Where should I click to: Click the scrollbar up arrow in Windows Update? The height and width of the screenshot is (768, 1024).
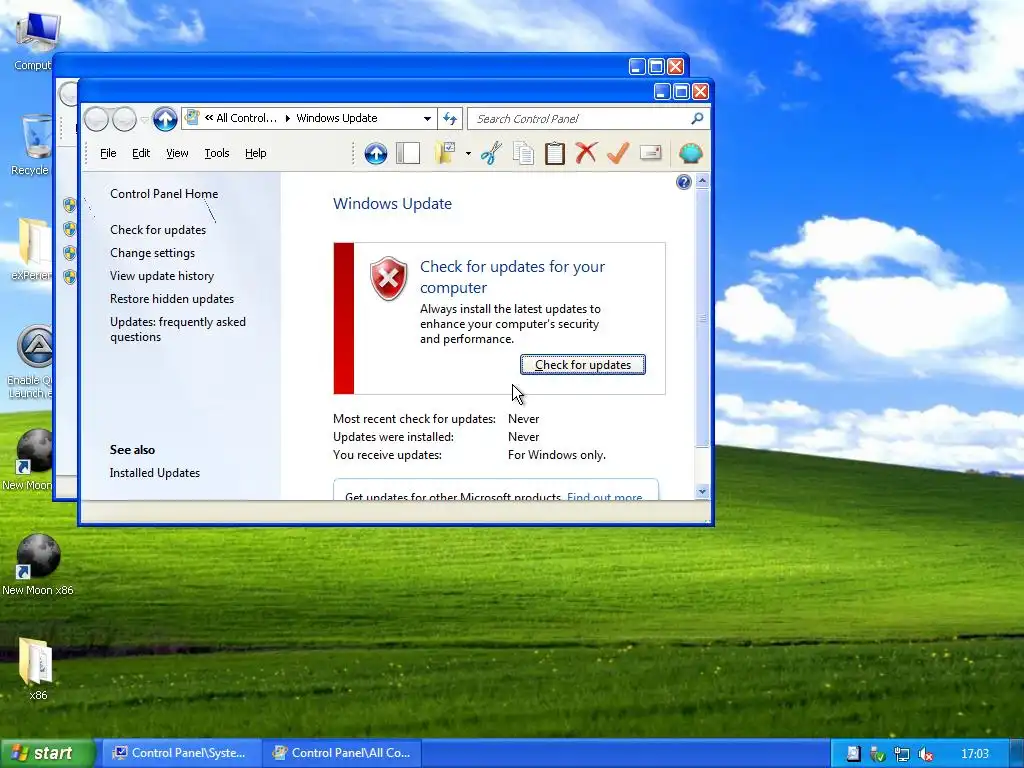point(702,180)
